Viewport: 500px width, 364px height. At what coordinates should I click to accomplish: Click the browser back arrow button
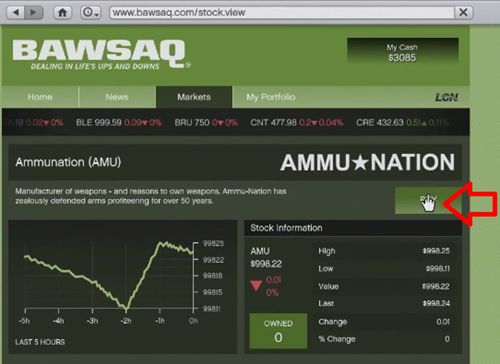[16, 13]
